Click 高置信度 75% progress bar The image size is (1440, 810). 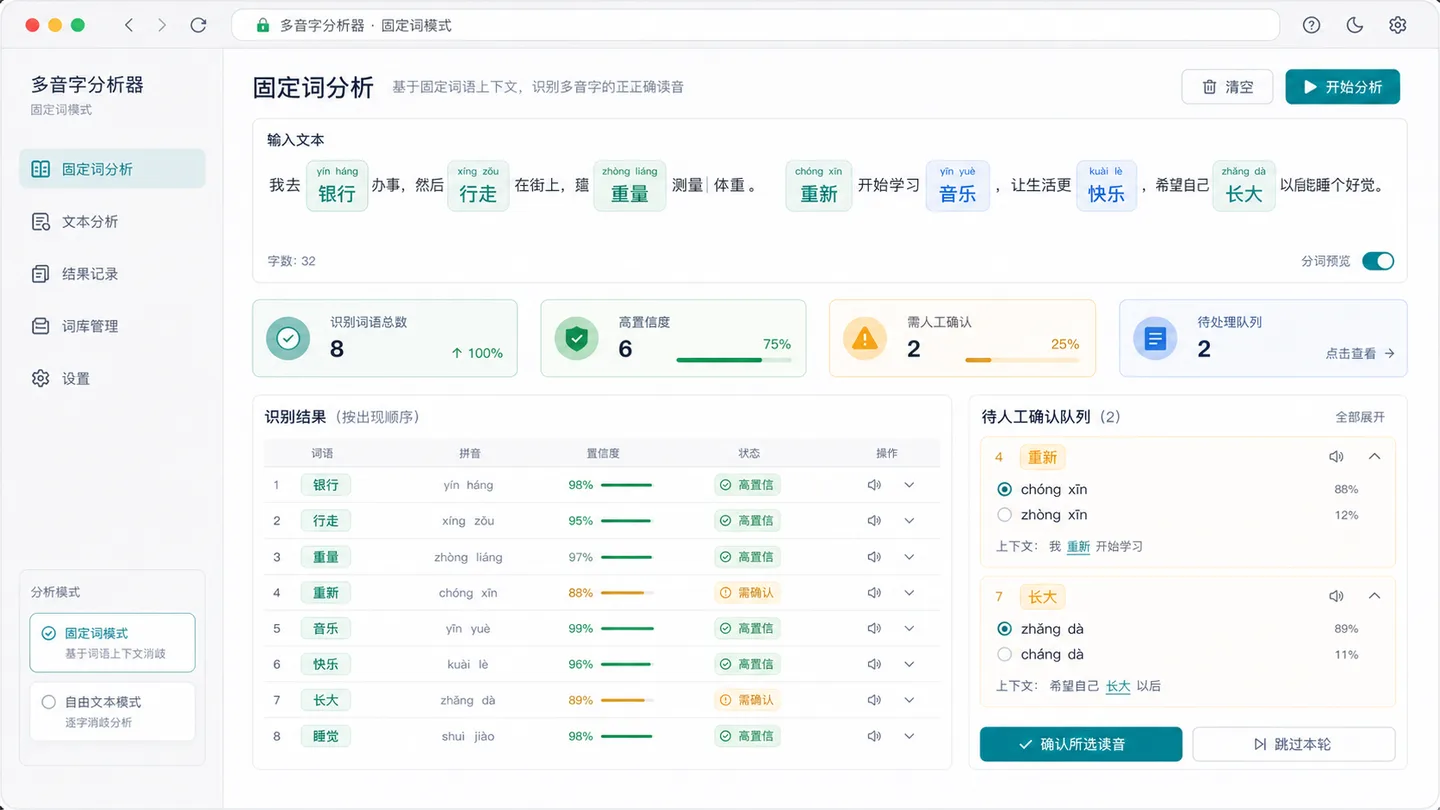pyautogui.click(x=734, y=359)
